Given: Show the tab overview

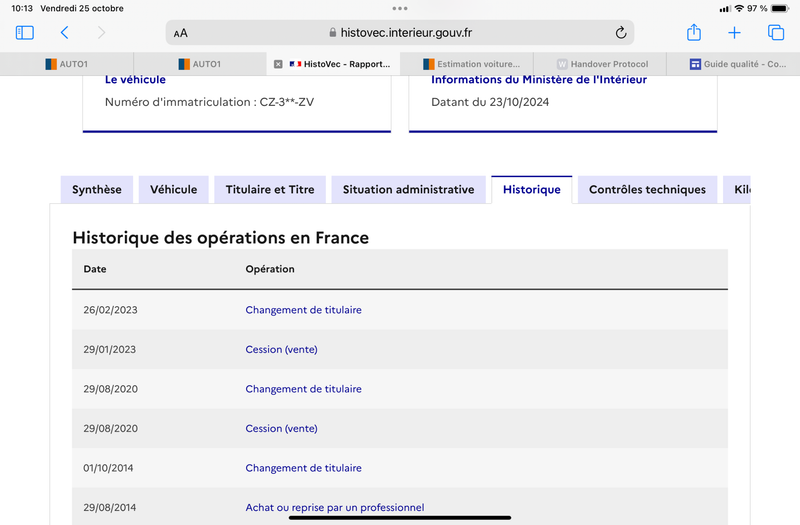Looking at the screenshot, I should pos(776,33).
